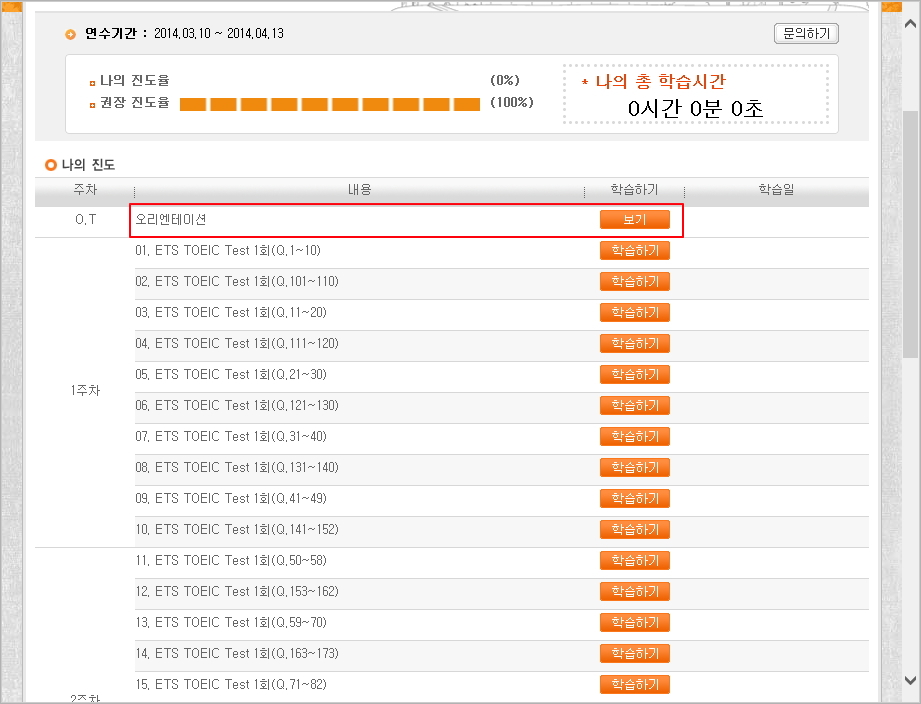Start 학습하기 for lesson 04 Q.111~120
This screenshot has width=921, height=704.
[x=634, y=343]
